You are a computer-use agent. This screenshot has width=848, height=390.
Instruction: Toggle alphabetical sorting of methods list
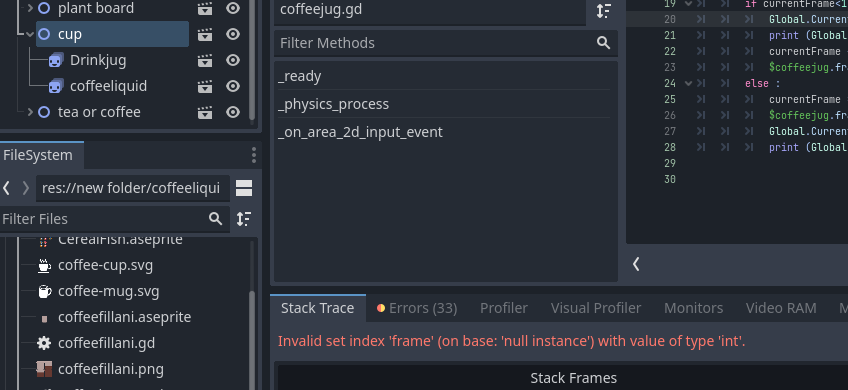[604, 10]
